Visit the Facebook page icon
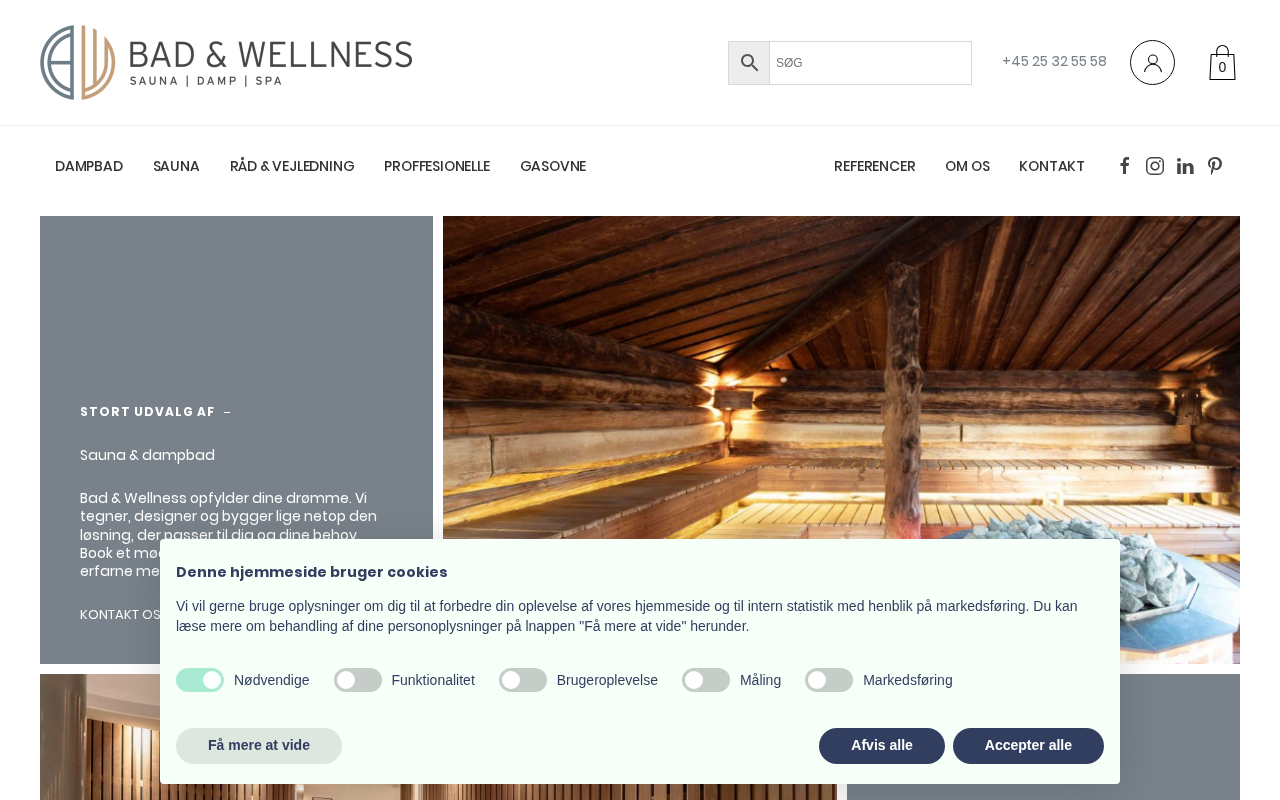The image size is (1280, 800). [1124, 166]
